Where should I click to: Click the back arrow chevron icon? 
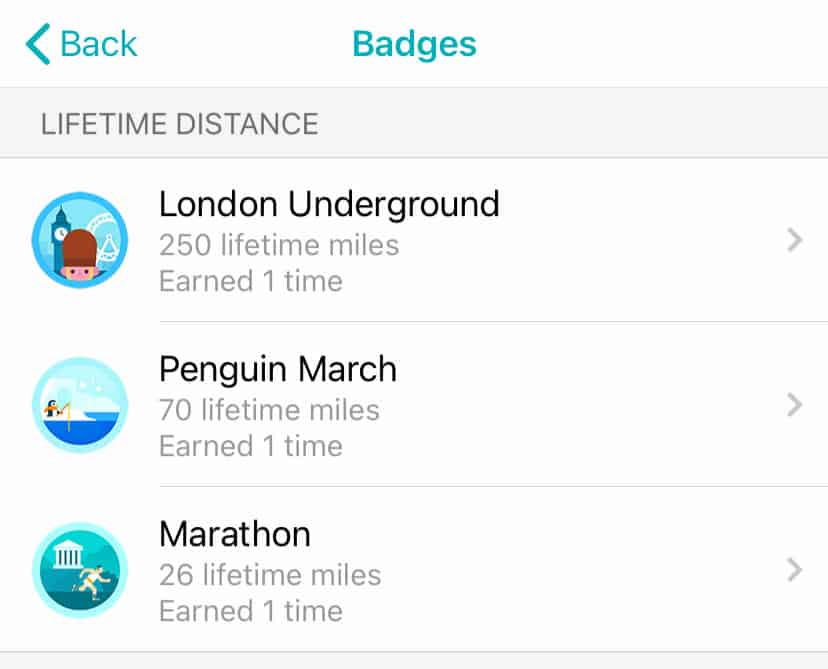point(38,44)
